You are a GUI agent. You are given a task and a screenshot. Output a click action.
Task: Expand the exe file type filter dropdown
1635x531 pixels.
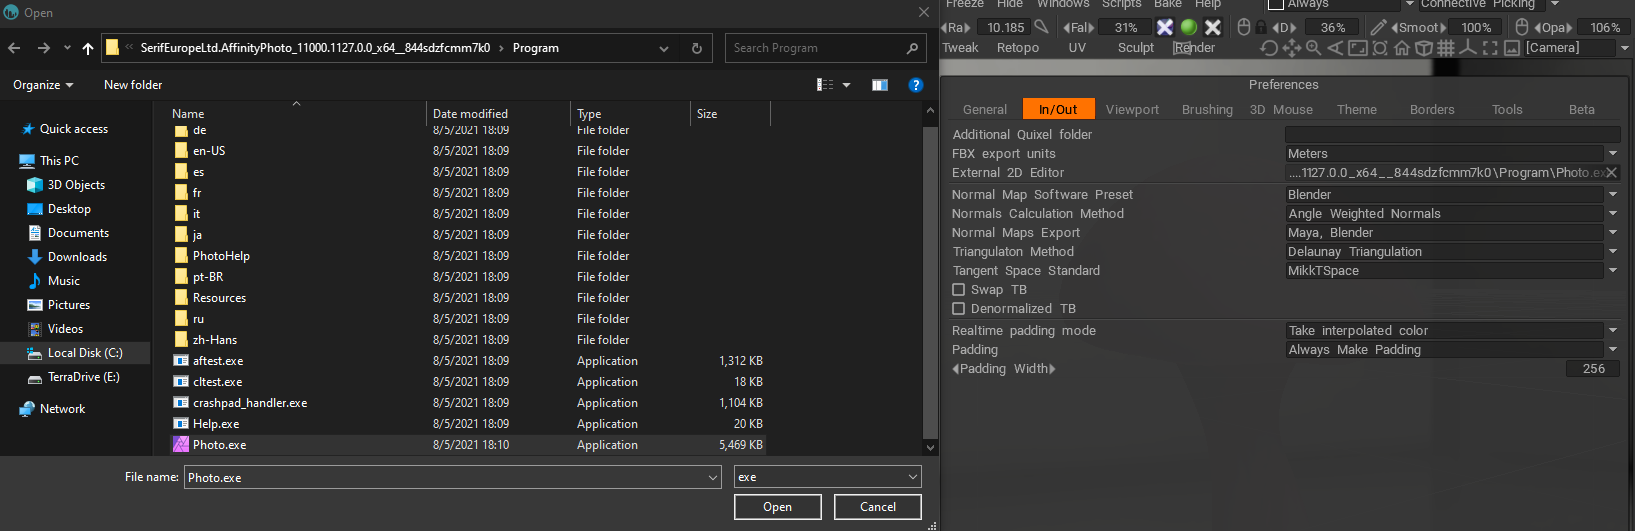click(x=912, y=478)
